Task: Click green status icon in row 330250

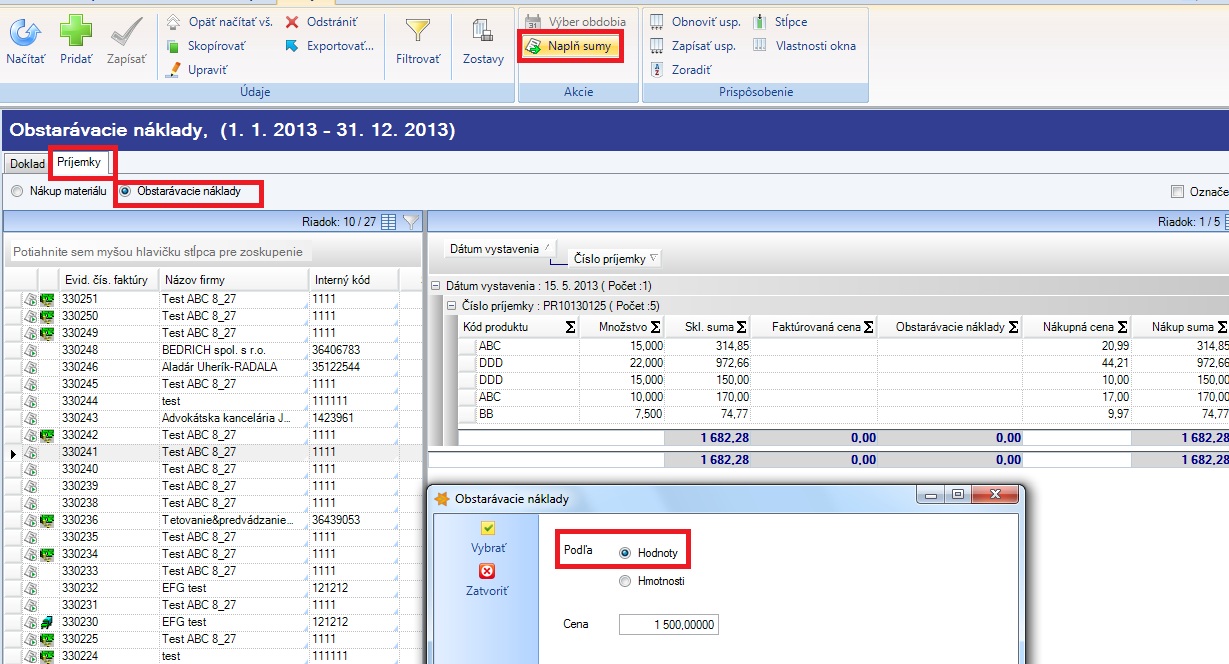Action: coord(48,315)
